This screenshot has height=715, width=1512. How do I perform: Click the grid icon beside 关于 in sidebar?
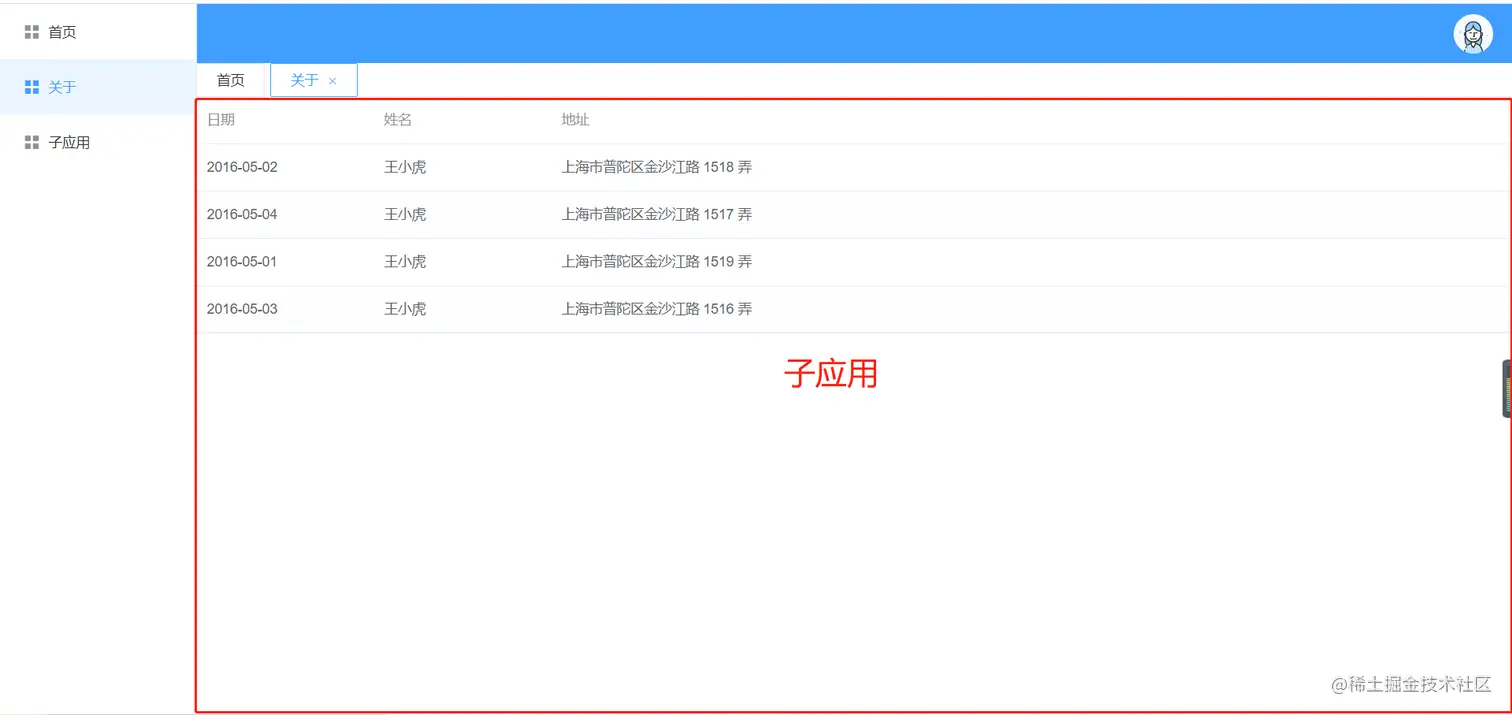click(x=32, y=87)
